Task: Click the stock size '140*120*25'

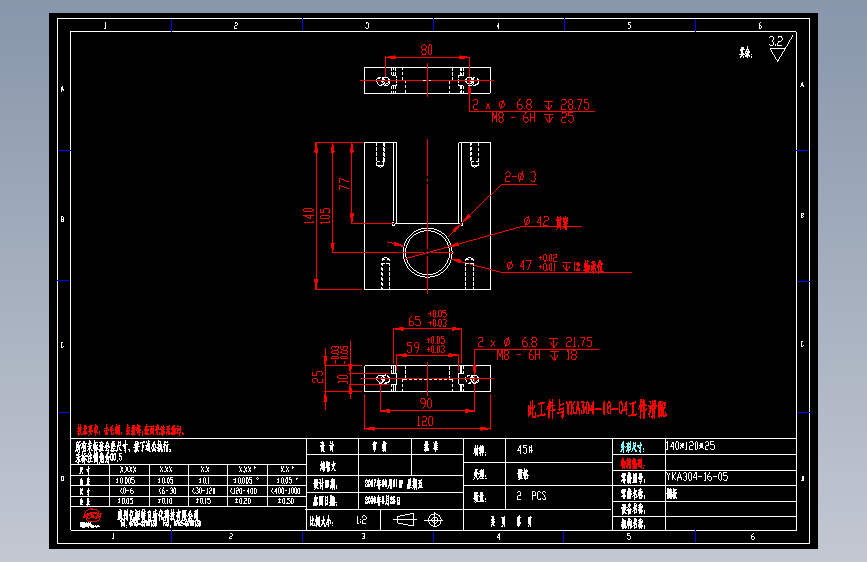Action: [x=691, y=446]
